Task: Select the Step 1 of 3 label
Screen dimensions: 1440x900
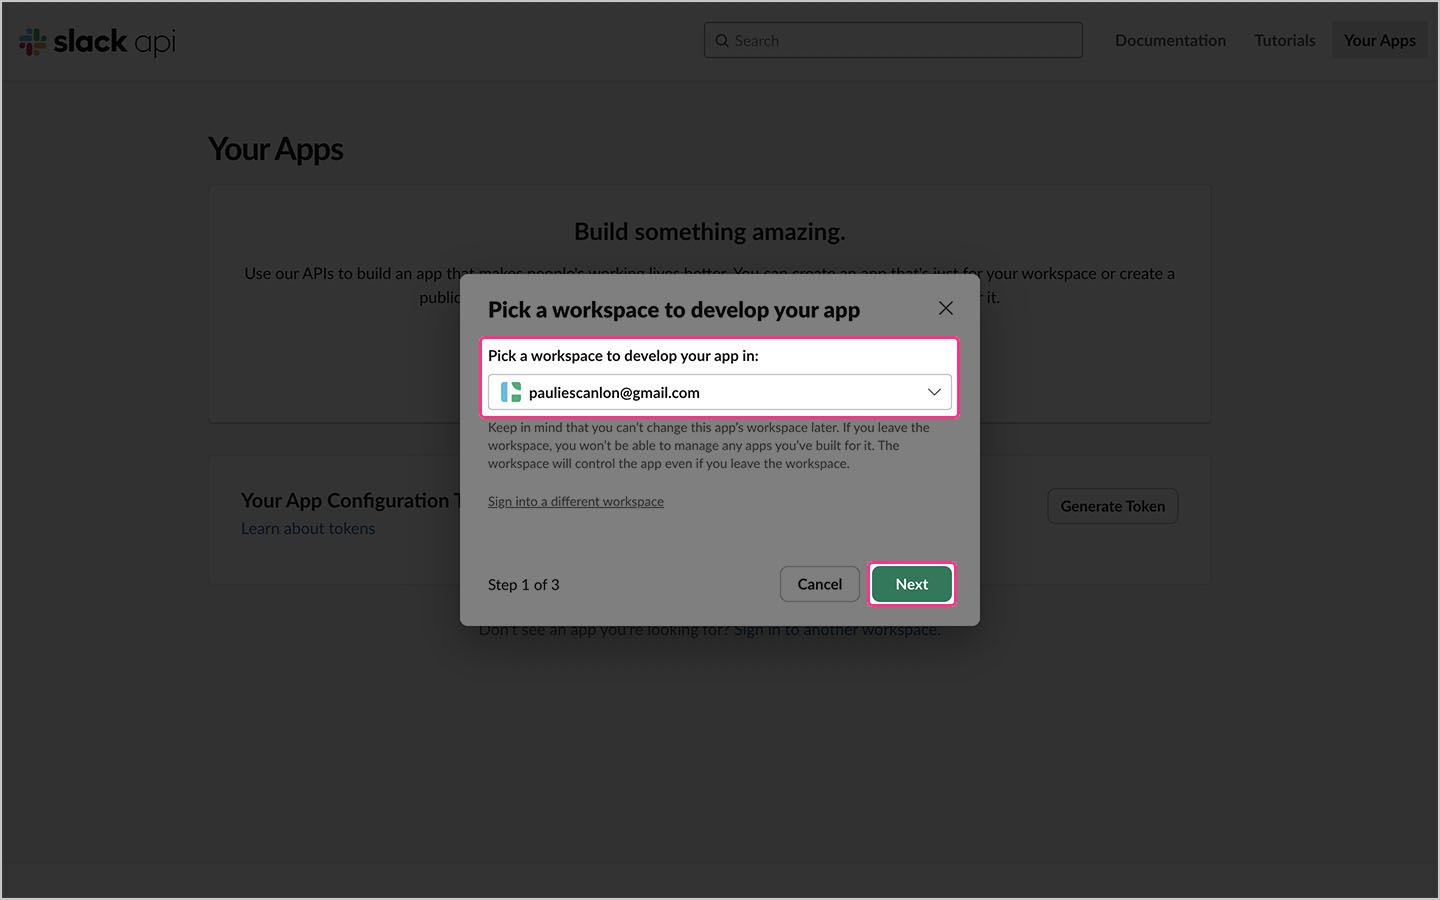Action: (x=523, y=584)
